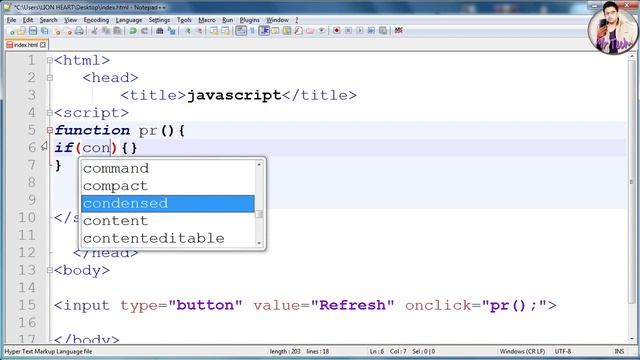640x360 pixels.
Task: Open Find with the binoculars icon
Action: pos(160,31)
